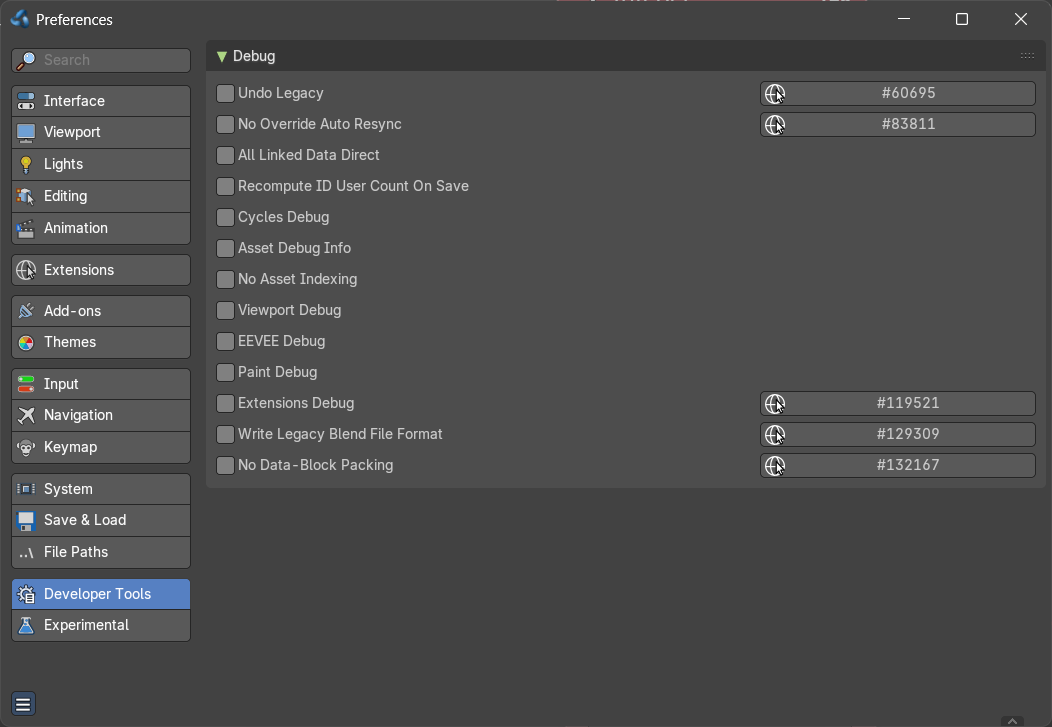Go to the Keymap preferences

point(101,447)
